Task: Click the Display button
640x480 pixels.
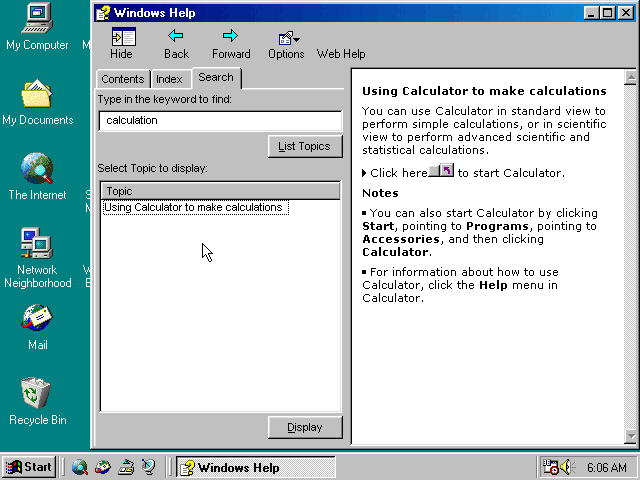Action: pyautogui.click(x=305, y=427)
